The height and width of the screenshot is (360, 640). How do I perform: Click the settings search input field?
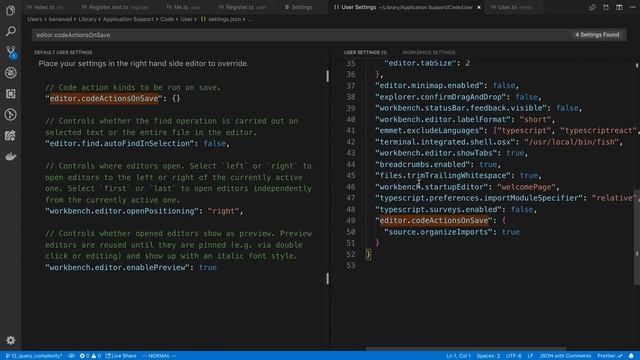coord(302,35)
